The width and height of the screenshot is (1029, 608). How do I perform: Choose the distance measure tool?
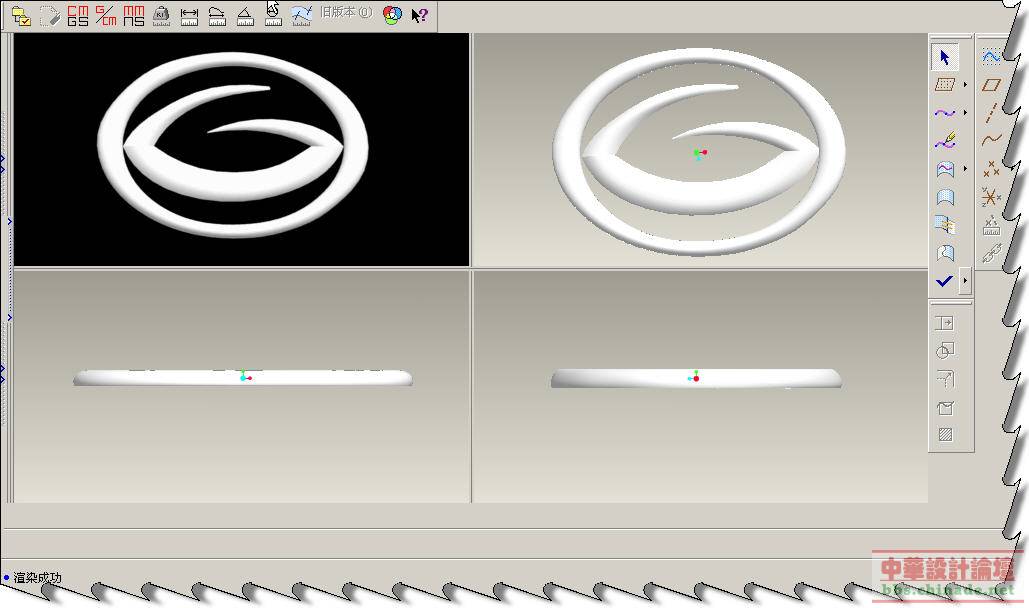point(189,16)
